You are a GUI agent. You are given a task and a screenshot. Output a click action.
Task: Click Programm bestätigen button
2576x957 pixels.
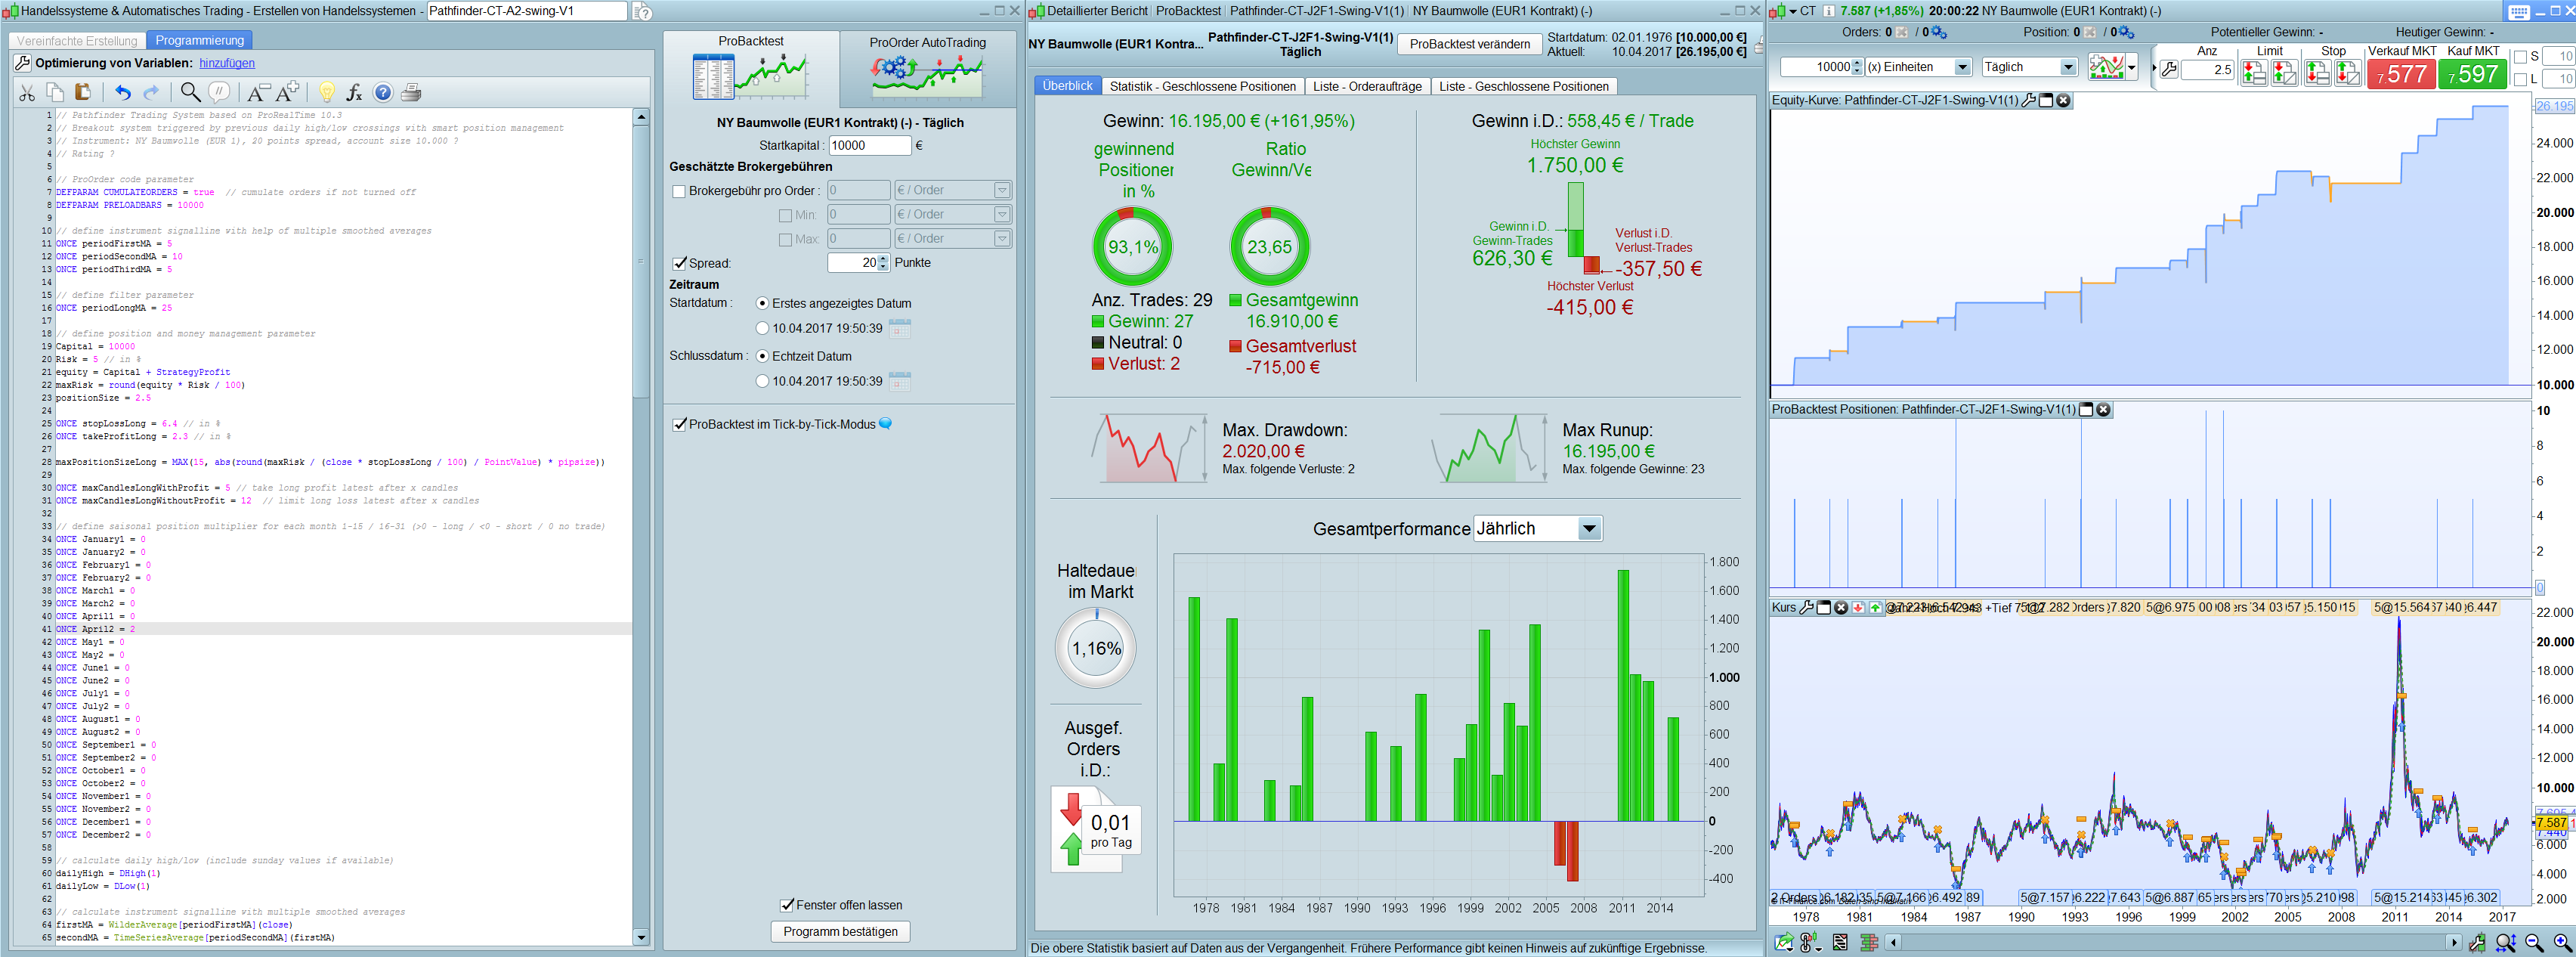840,931
